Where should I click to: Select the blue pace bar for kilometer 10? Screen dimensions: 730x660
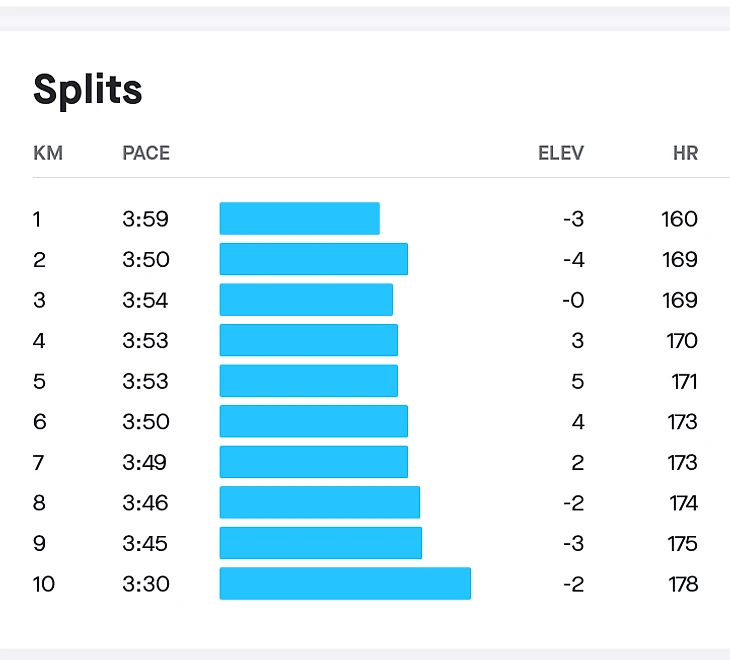(345, 584)
